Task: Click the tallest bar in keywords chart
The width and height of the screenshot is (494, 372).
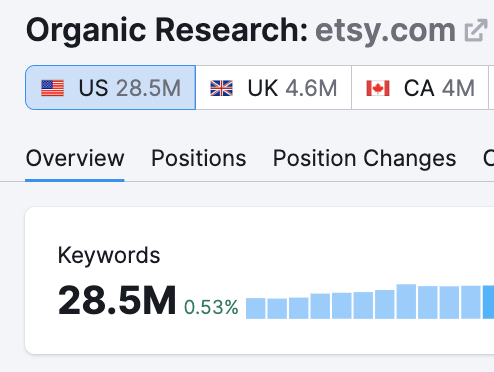Action: click(406, 301)
